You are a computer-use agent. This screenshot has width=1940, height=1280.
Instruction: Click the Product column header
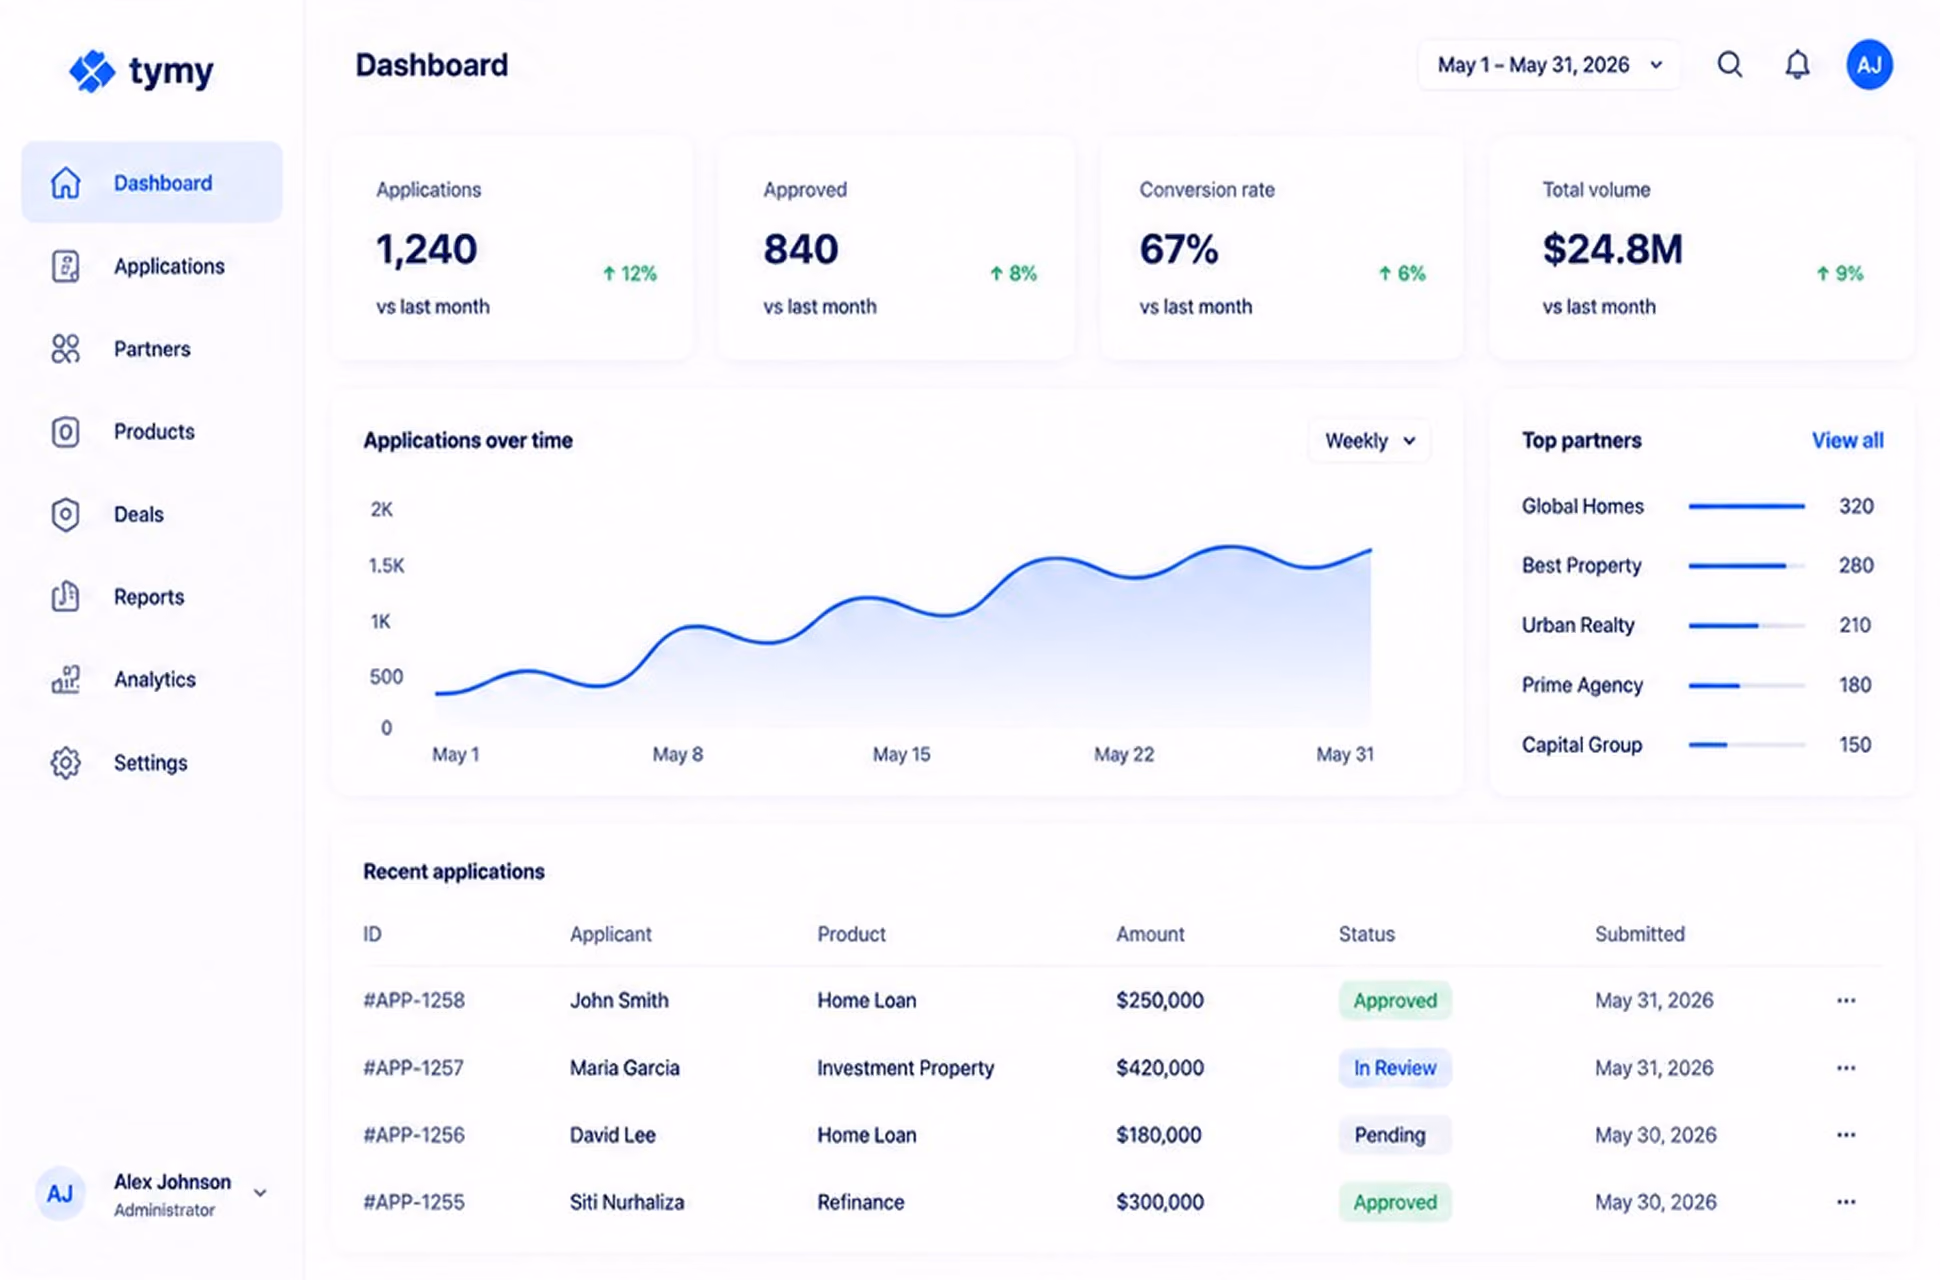click(x=851, y=934)
